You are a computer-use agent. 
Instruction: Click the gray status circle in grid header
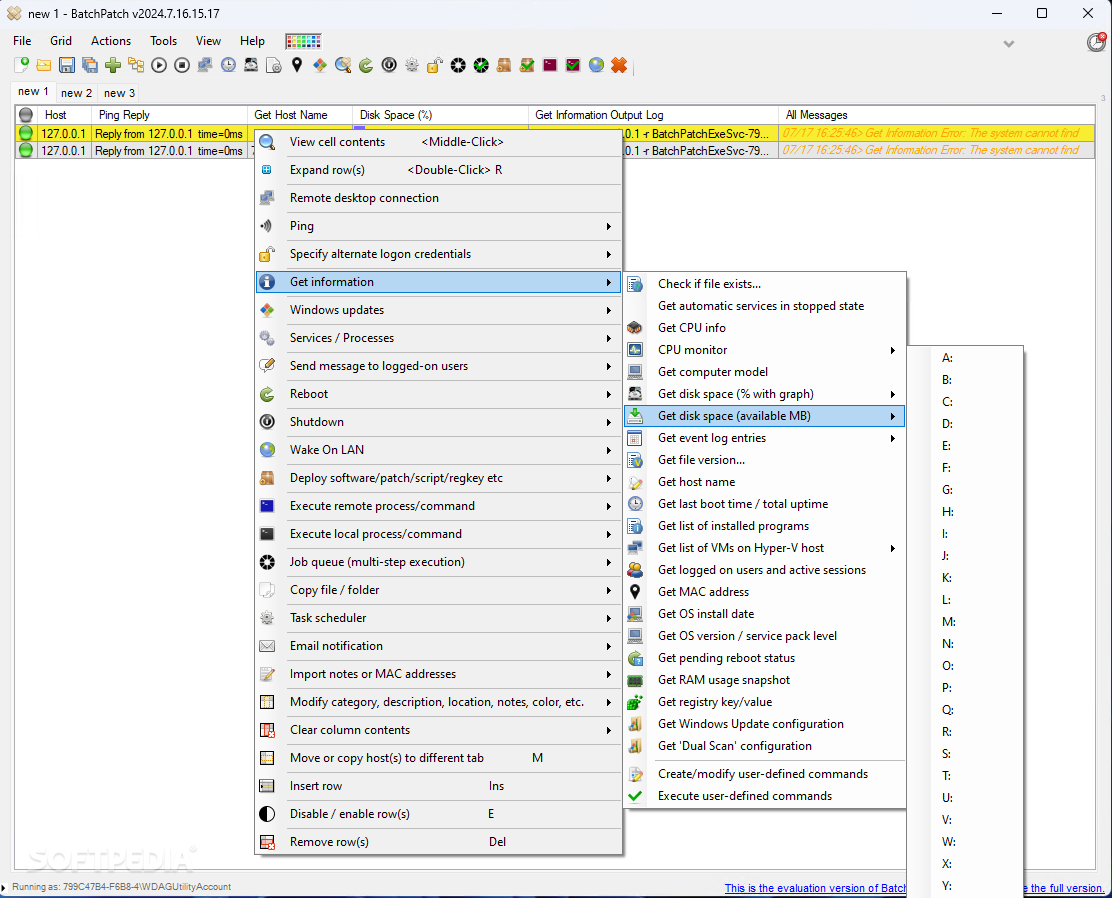pos(26,115)
